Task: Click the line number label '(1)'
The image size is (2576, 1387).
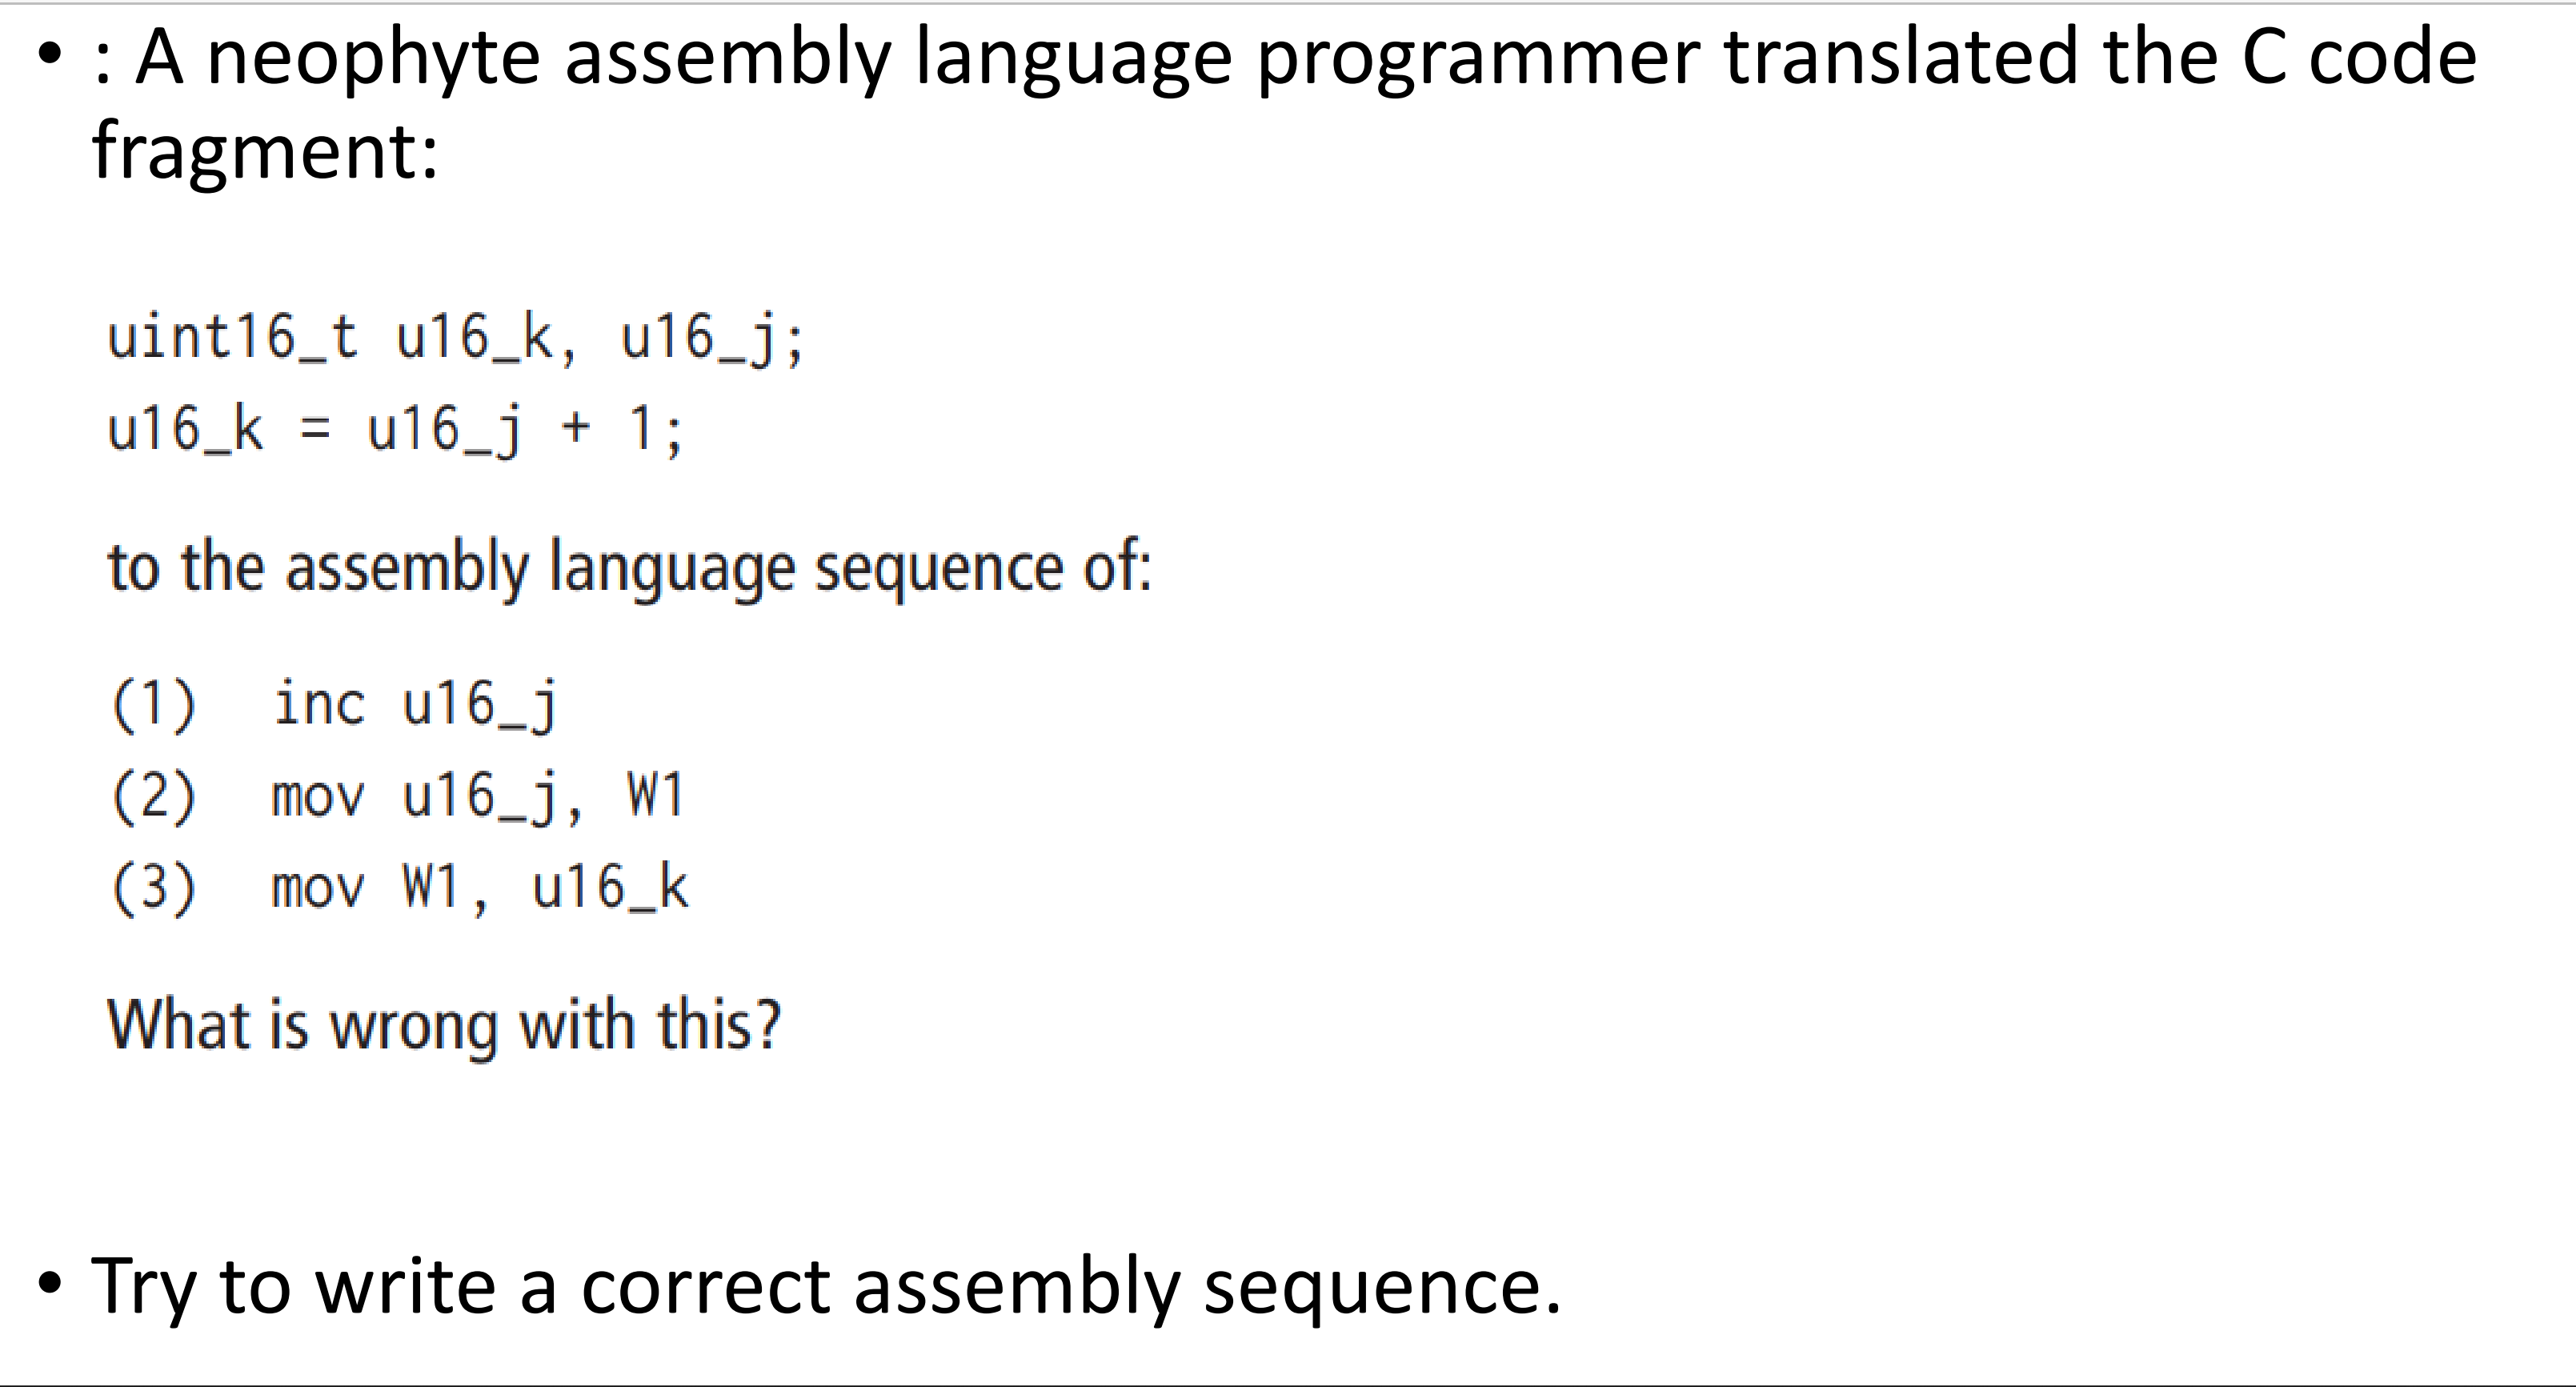Action: 154,705
